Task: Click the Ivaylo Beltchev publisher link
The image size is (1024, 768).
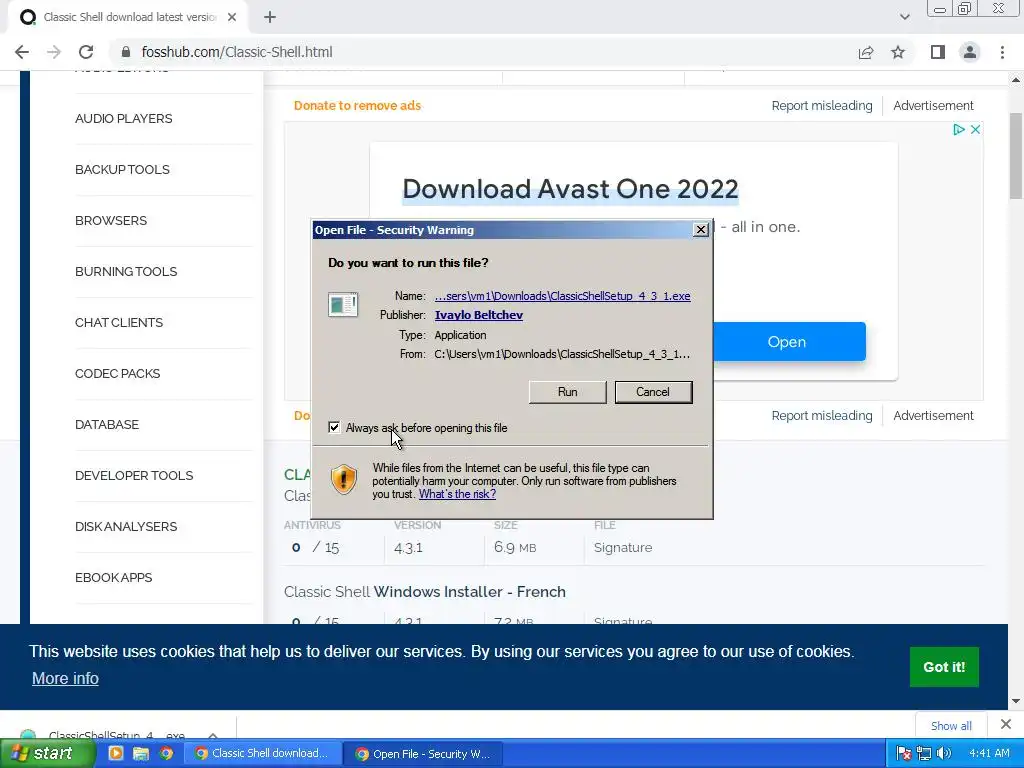Action: tap(479, 315)
